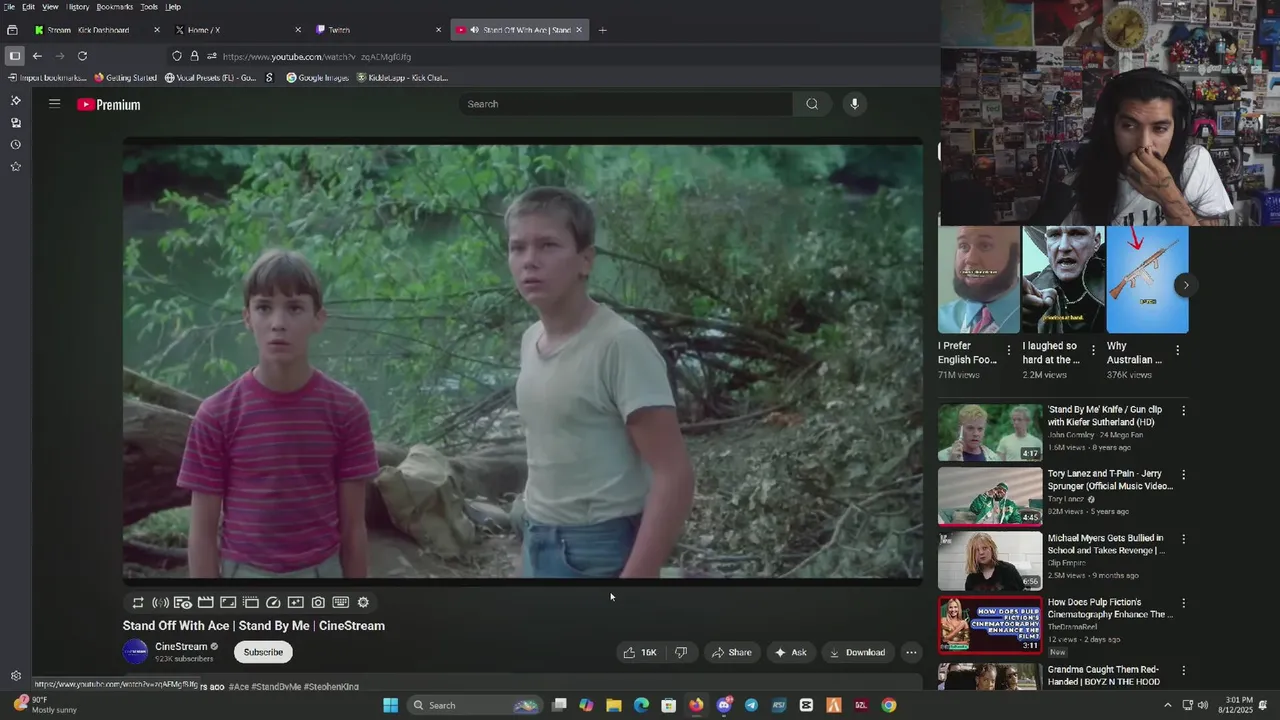Click the sound wave icon under the video

160,603
